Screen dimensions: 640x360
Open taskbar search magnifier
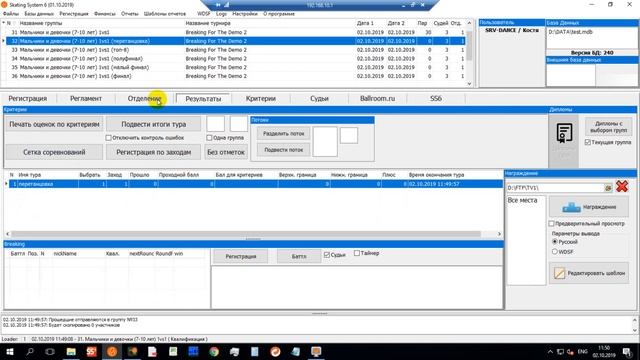(x=30, y=351)
